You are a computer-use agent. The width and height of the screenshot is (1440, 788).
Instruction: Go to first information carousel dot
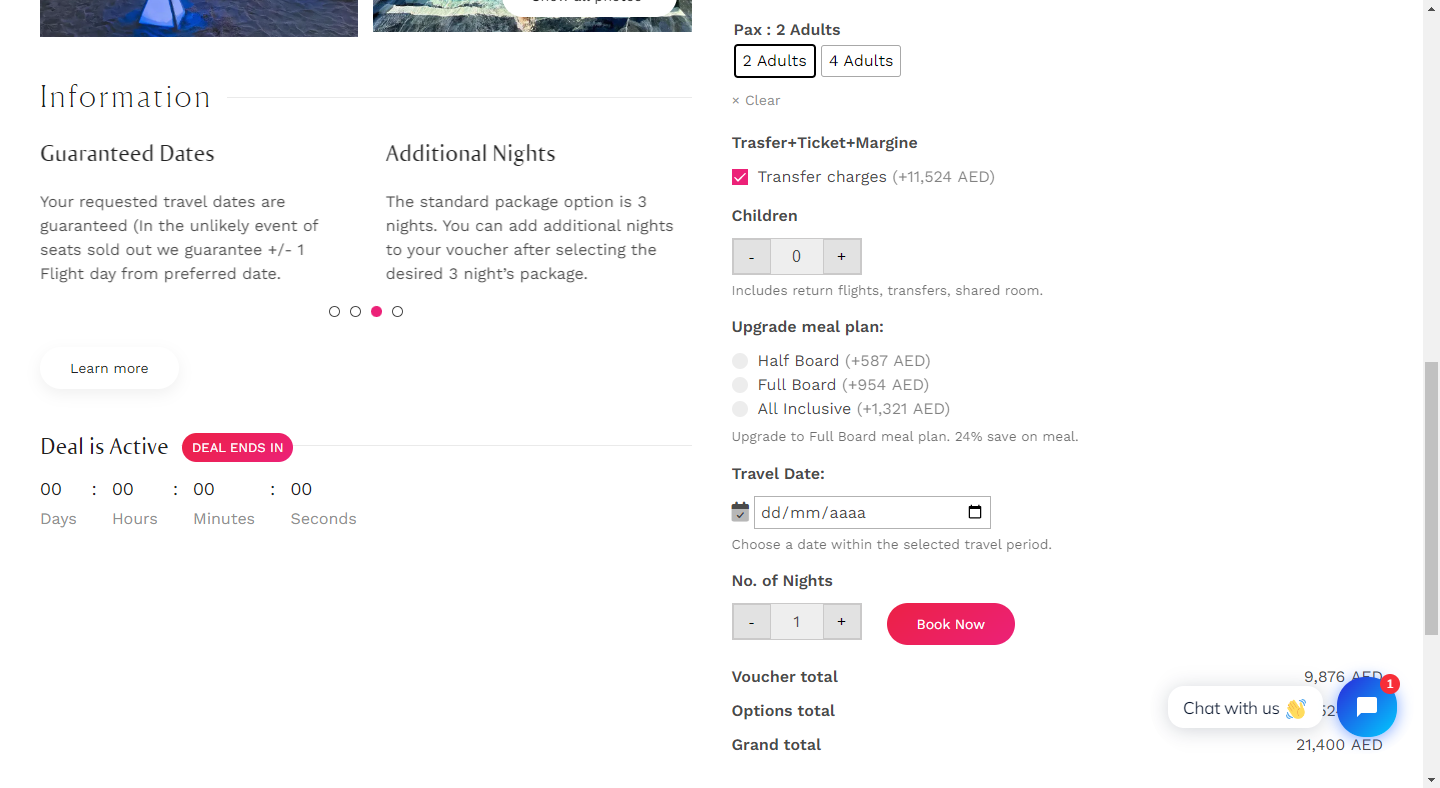pyautogui.click(x=334, y=311)
